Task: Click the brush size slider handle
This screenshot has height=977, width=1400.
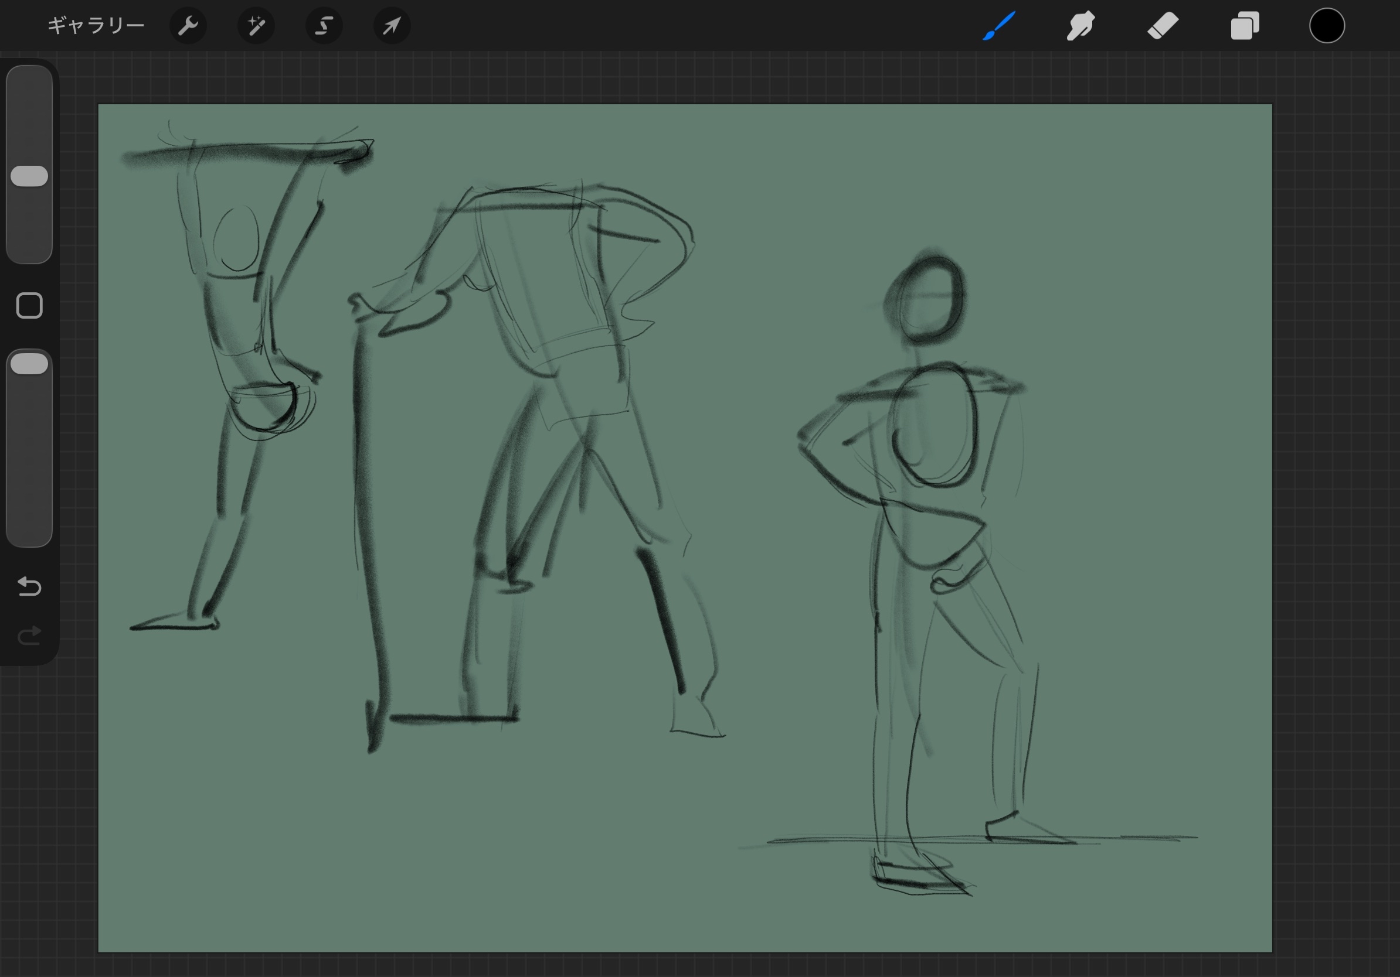Action: [x=29, y=176]
